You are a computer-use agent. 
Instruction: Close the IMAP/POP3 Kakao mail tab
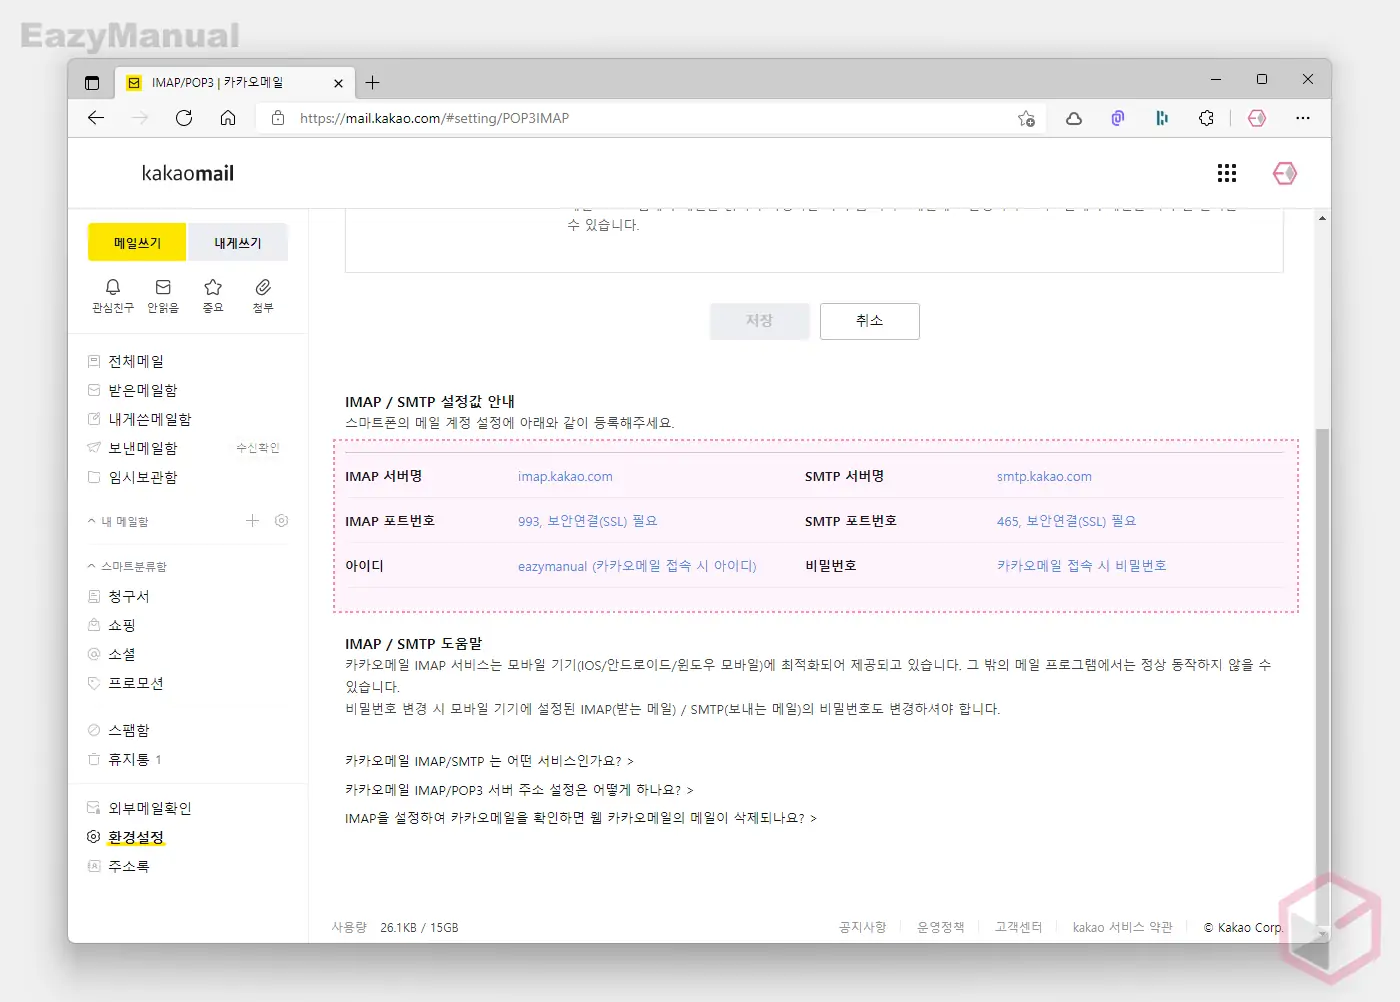338,83
